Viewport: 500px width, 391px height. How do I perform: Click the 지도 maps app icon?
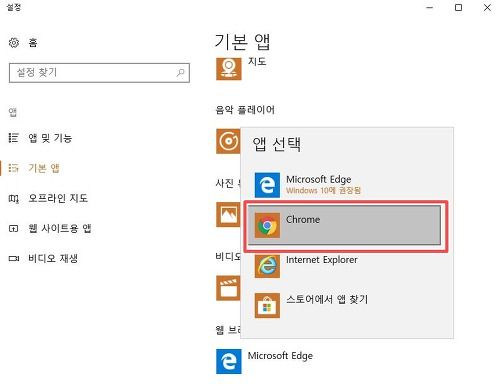pyautogui.click(x=229, y=69)
